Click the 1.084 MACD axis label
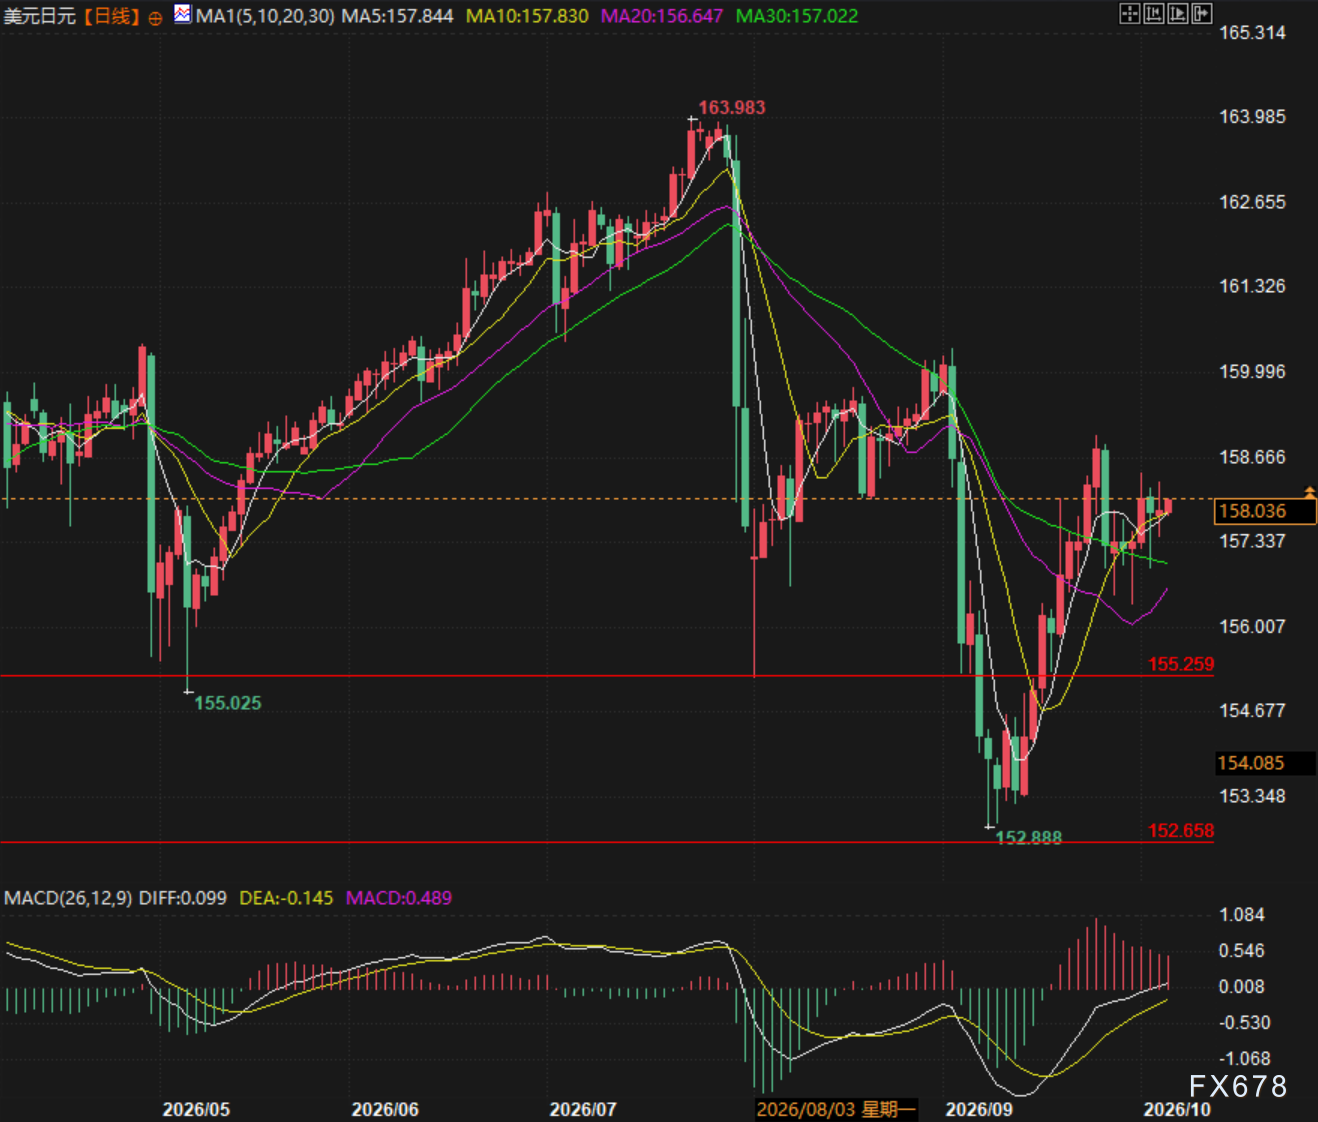The height and width of the screenshot is (1122, 1318). (1242, 914)
